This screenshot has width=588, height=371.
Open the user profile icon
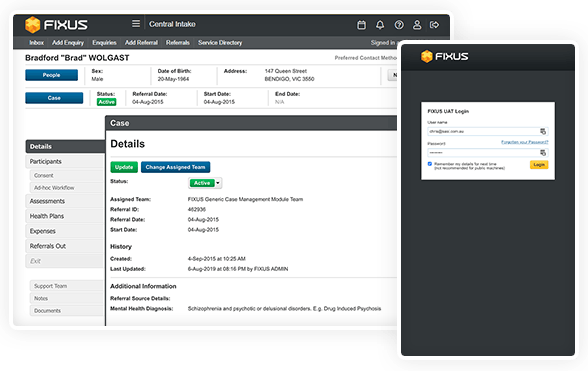click(417, 25)
